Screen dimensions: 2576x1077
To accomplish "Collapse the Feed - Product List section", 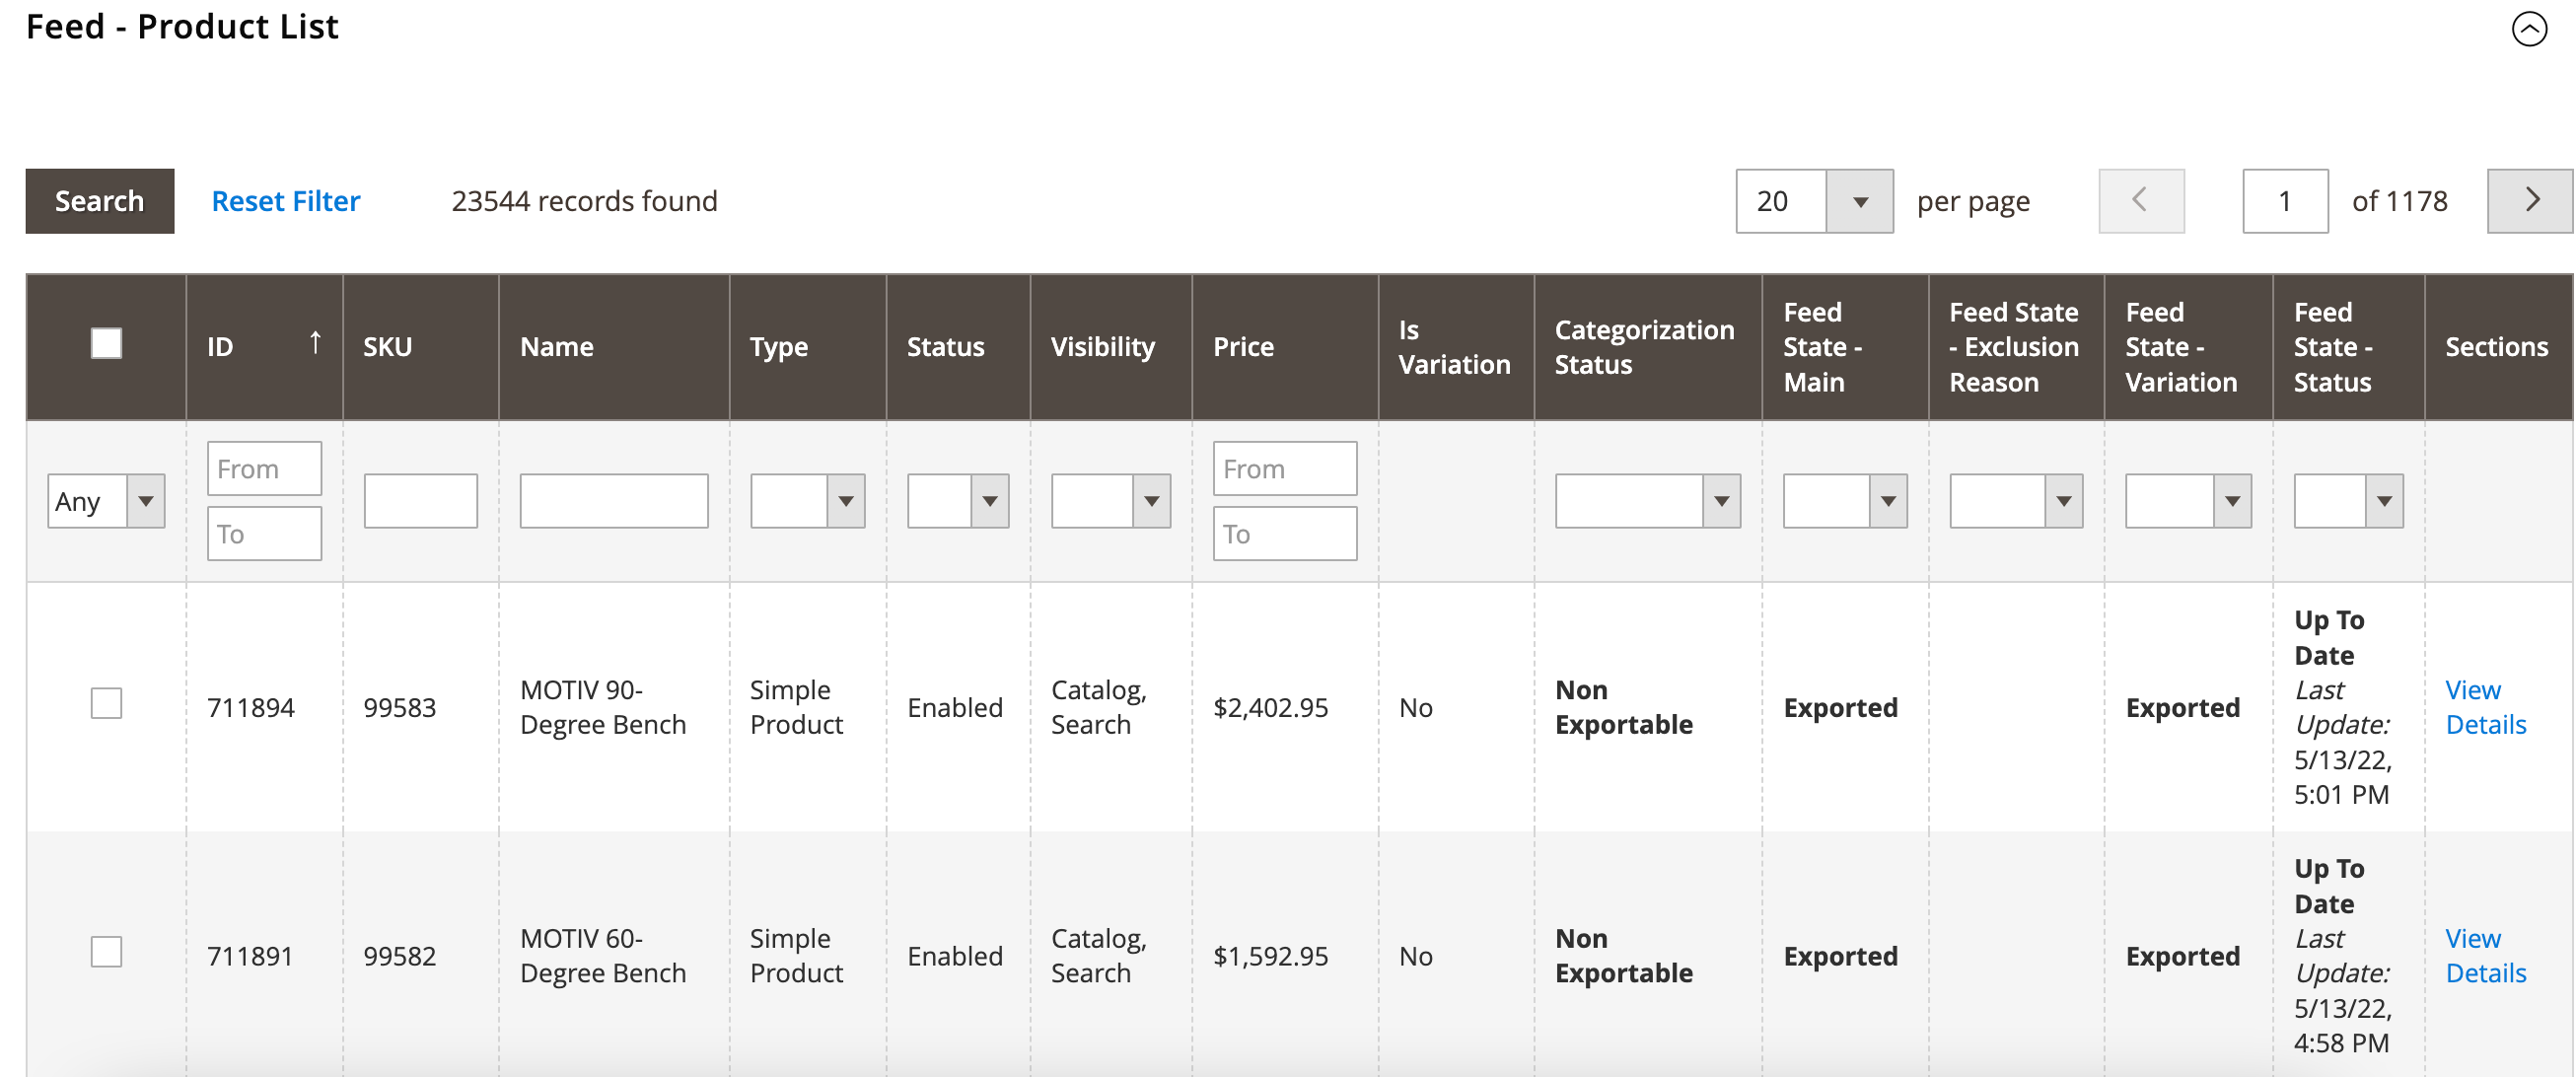I will 2529,29.
